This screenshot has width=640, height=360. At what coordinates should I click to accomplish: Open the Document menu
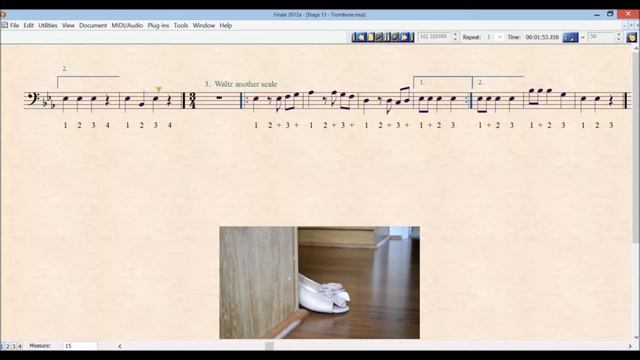point(93,25)
